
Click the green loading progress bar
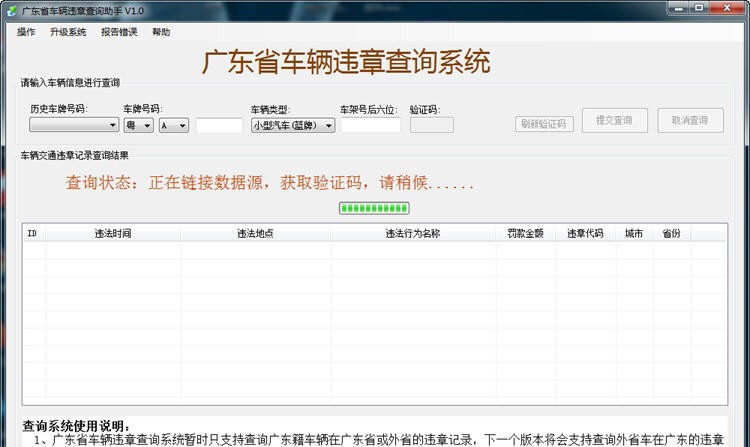(x=374, y=208)
